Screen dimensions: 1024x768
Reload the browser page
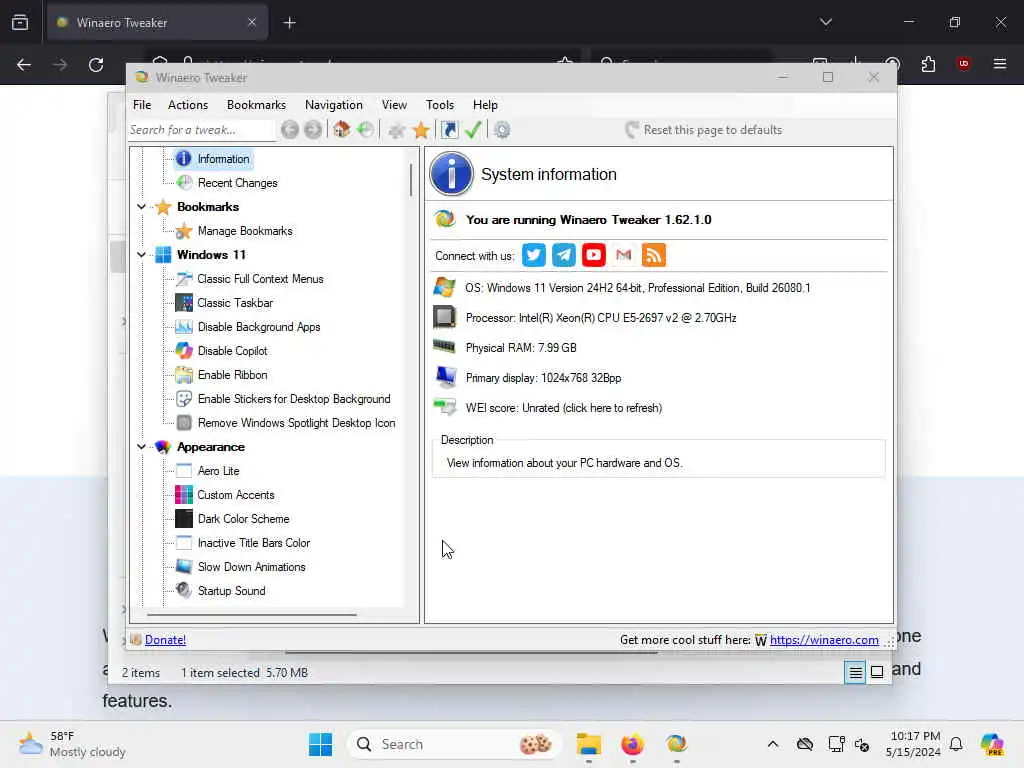(96, 65)
